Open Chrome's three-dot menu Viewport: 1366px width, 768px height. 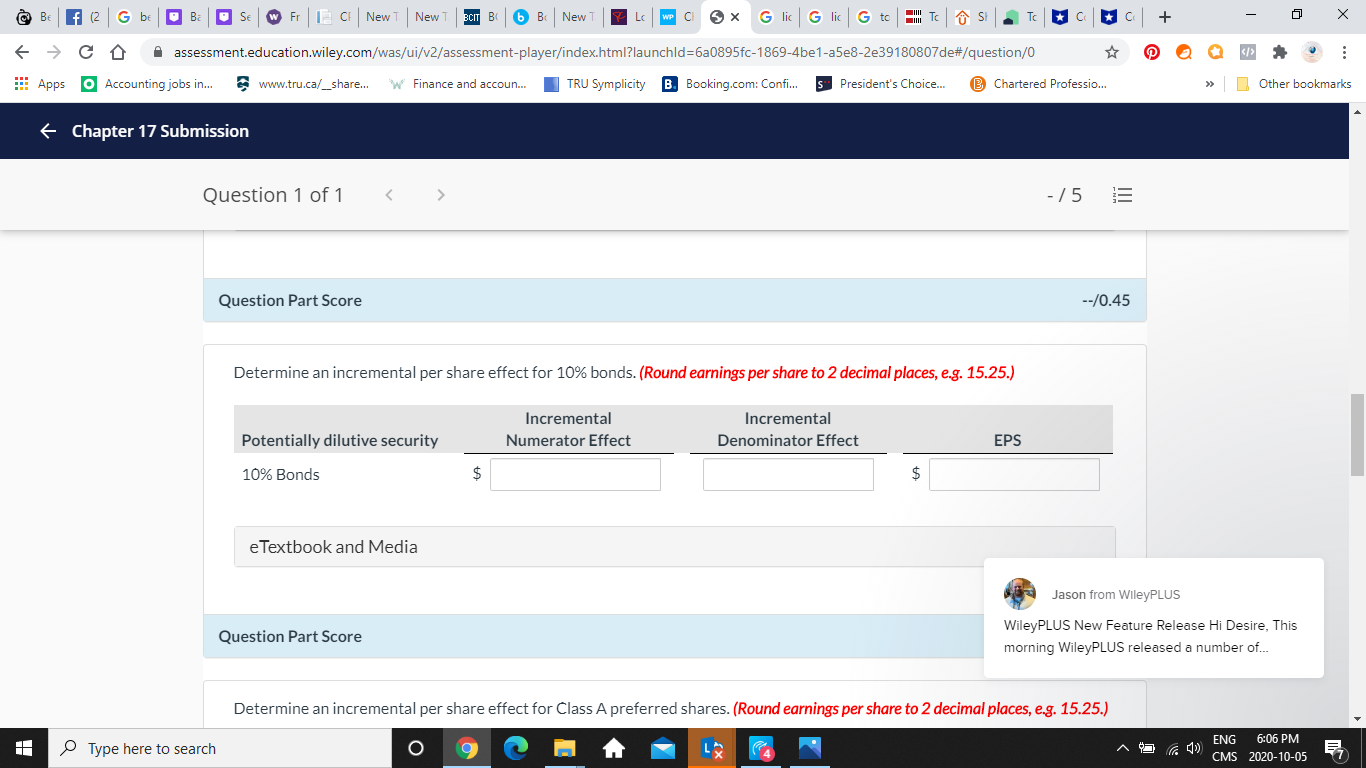click(1343, 51)
